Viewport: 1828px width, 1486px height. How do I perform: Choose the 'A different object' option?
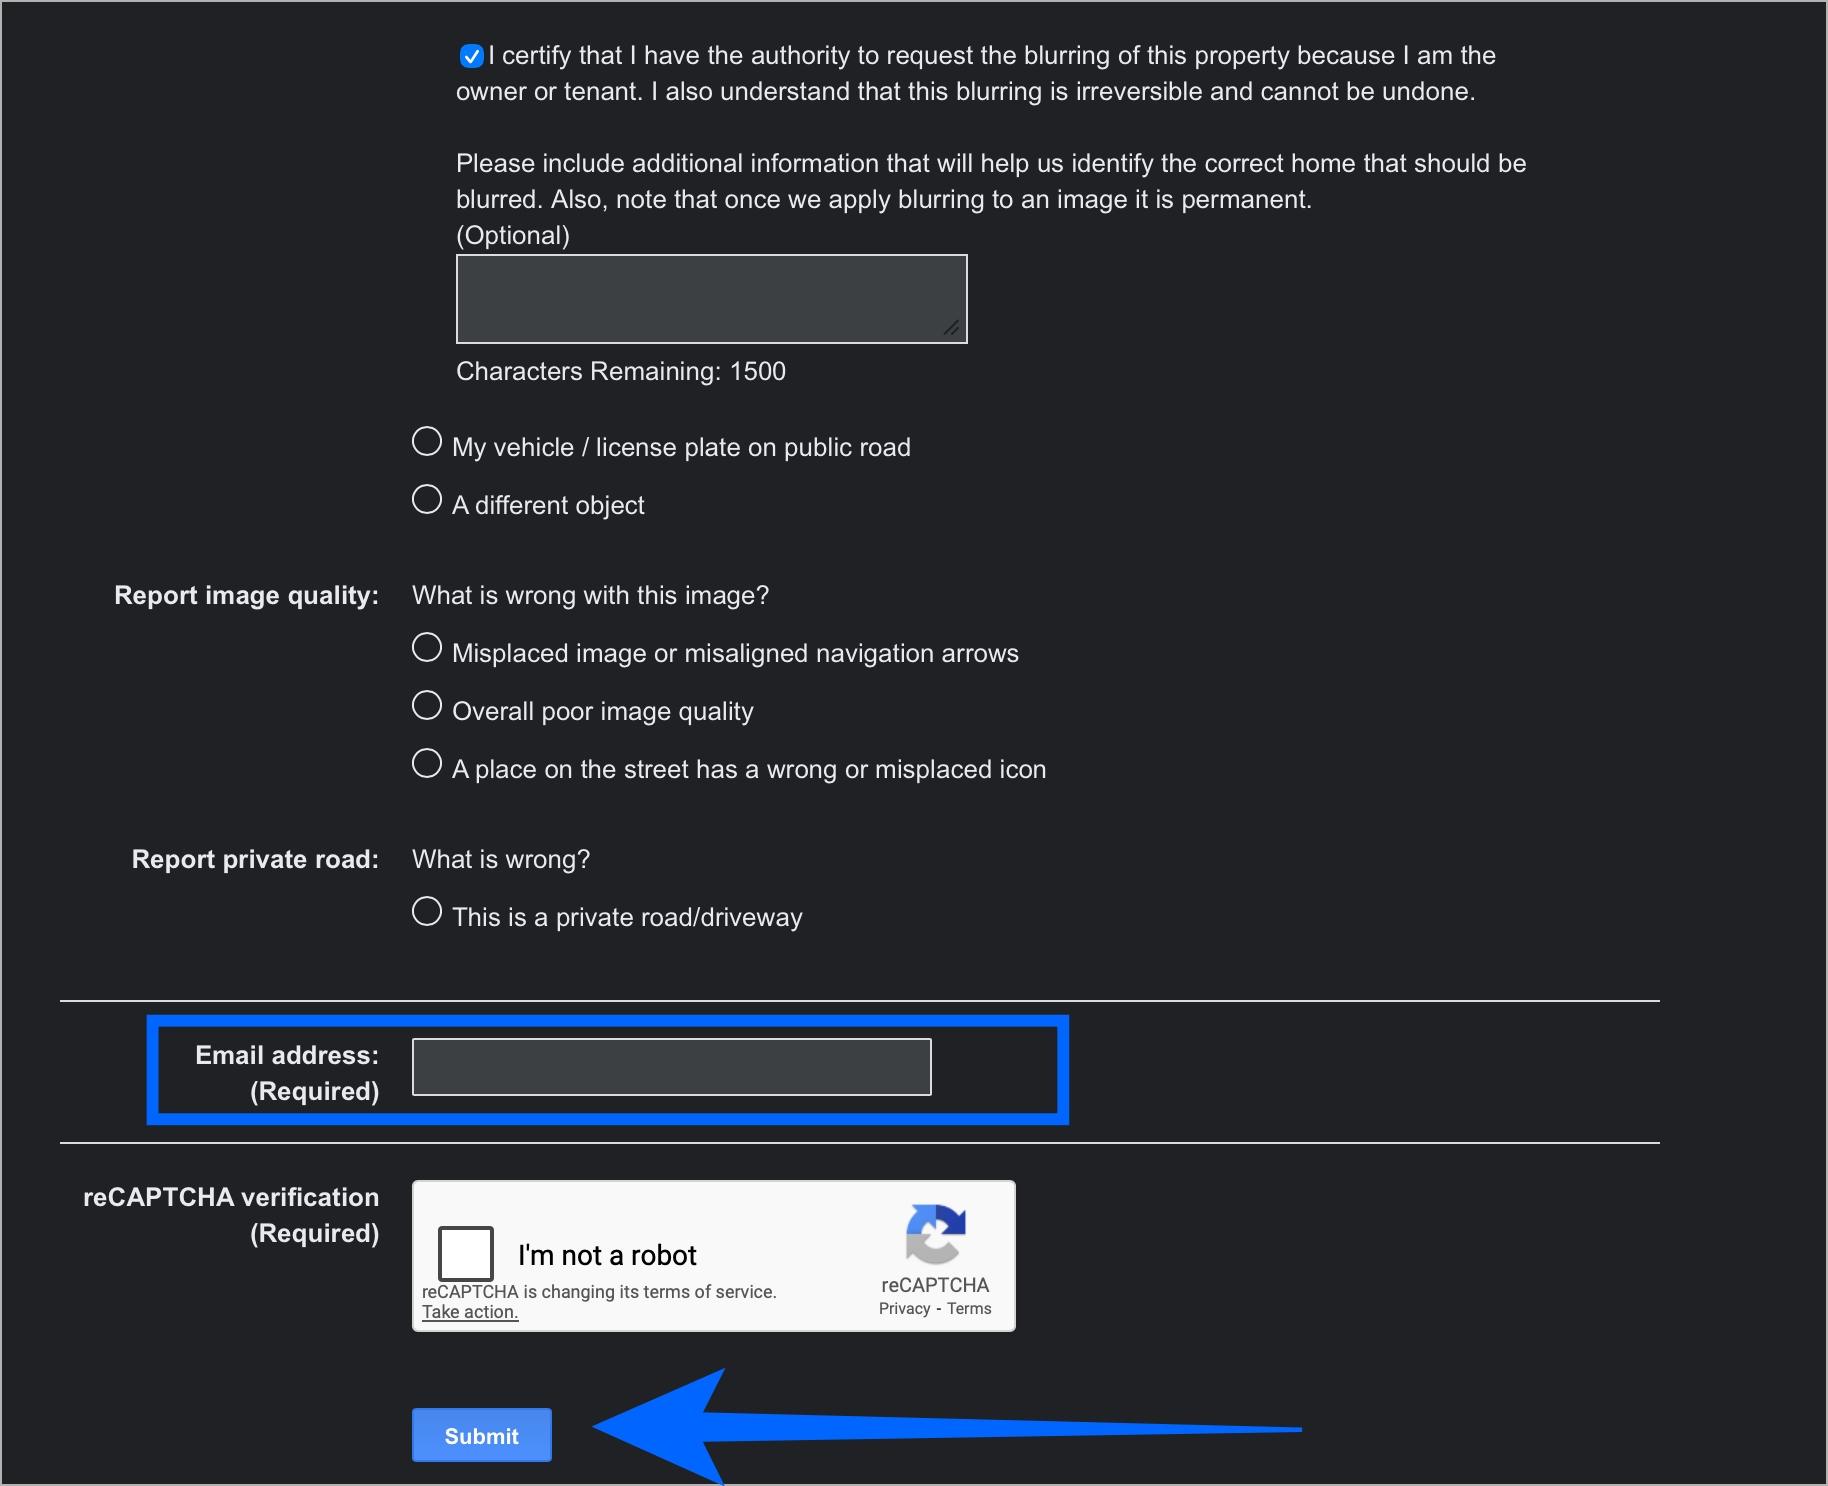(427, 500)
